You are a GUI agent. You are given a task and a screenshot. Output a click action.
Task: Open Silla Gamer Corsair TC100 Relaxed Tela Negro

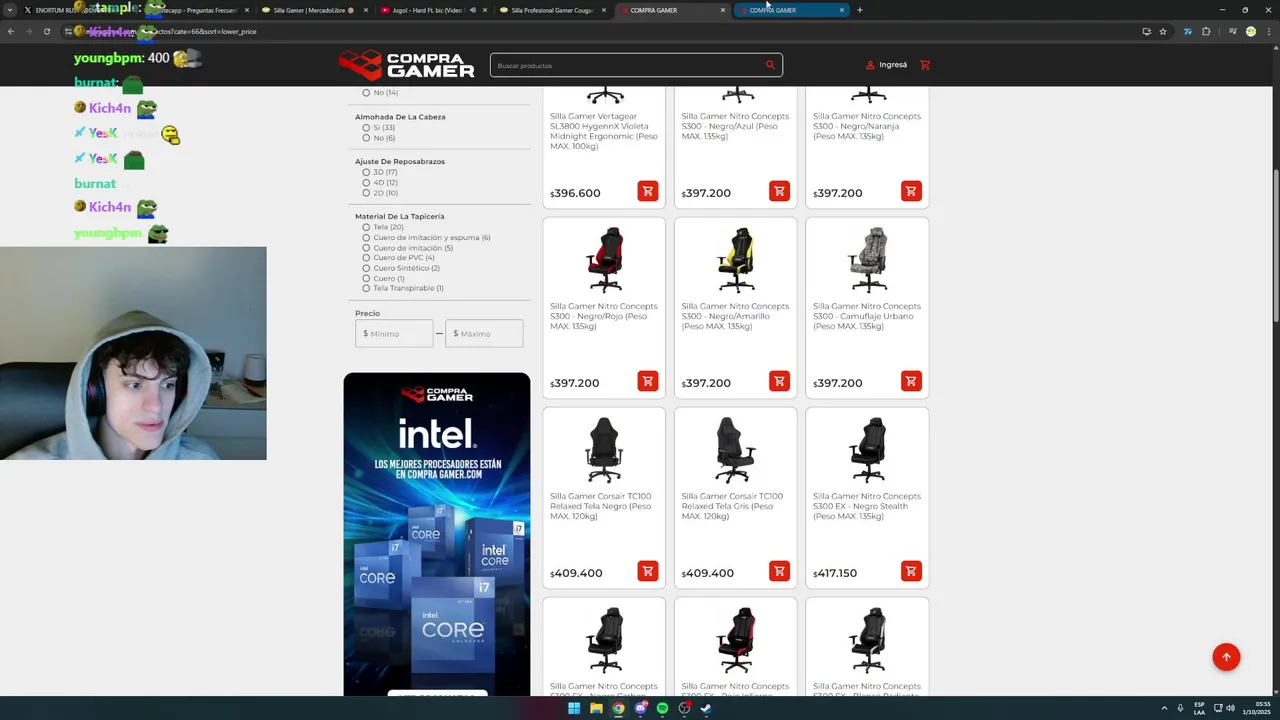[x=600, y=506]
